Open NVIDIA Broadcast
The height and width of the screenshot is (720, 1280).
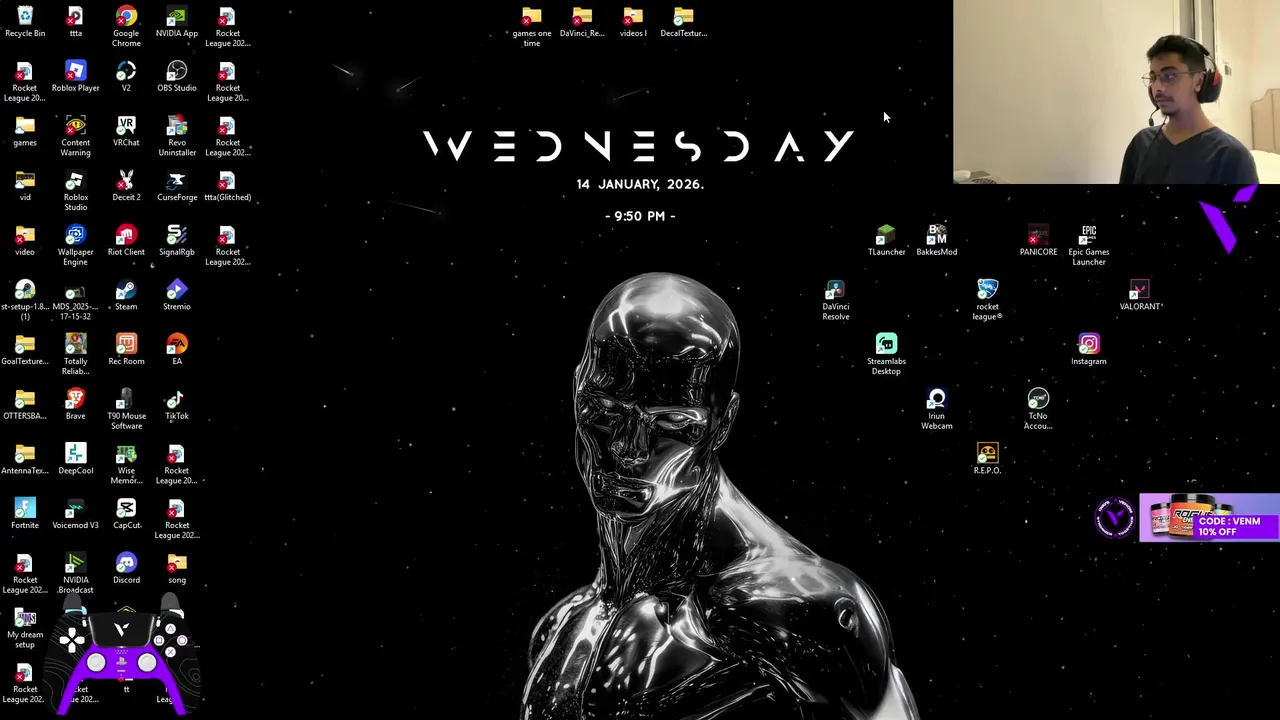pyautogui.click(x=76, y=574)
